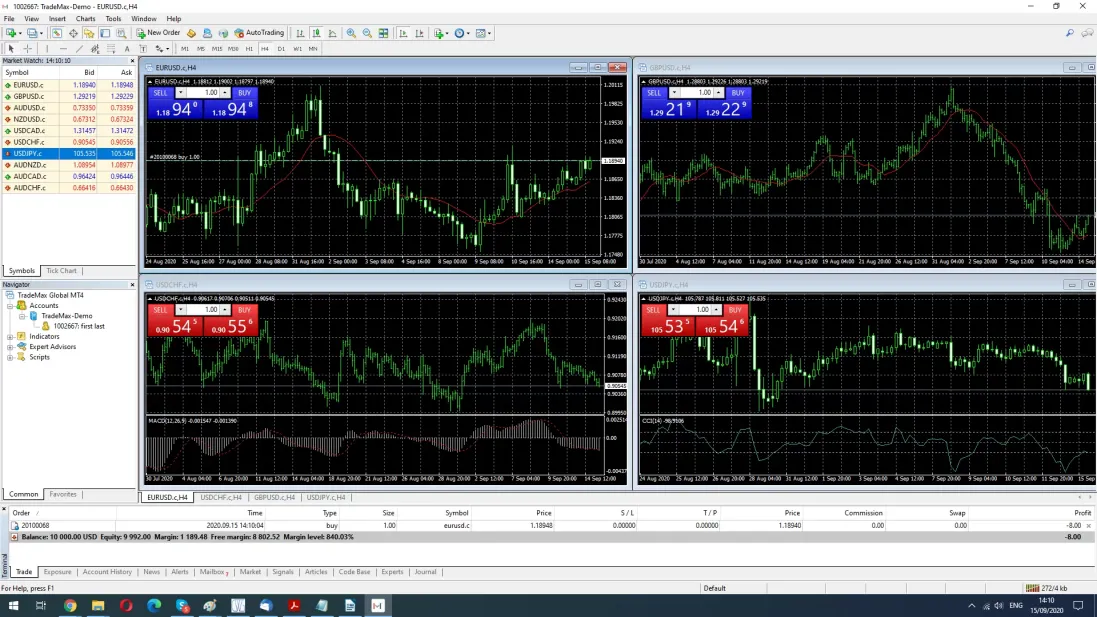Open the Tools menu

[113, 19]
